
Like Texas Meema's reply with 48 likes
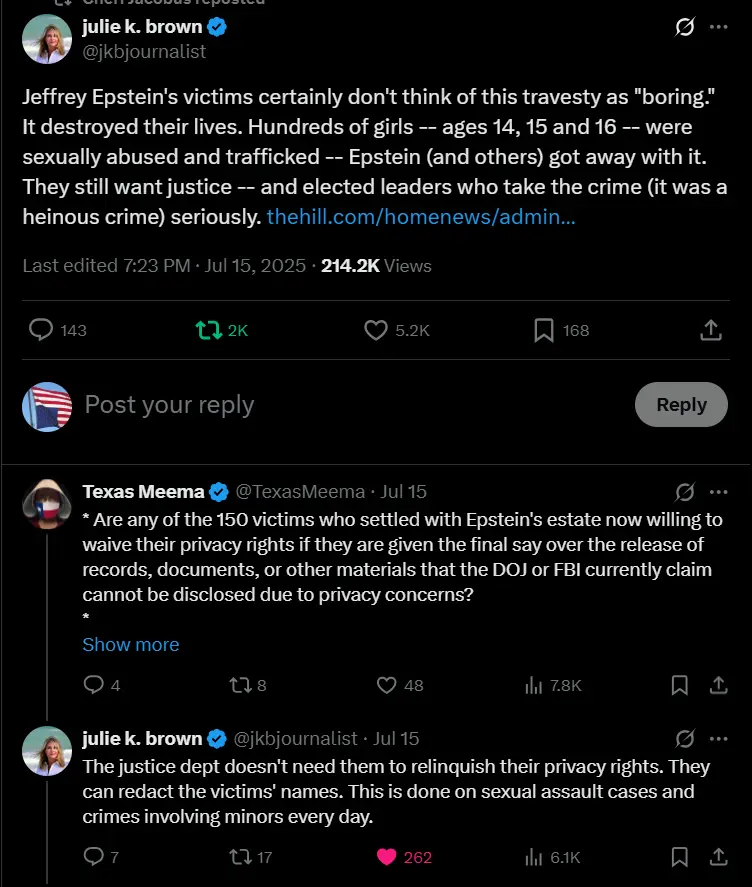(387, 685)
